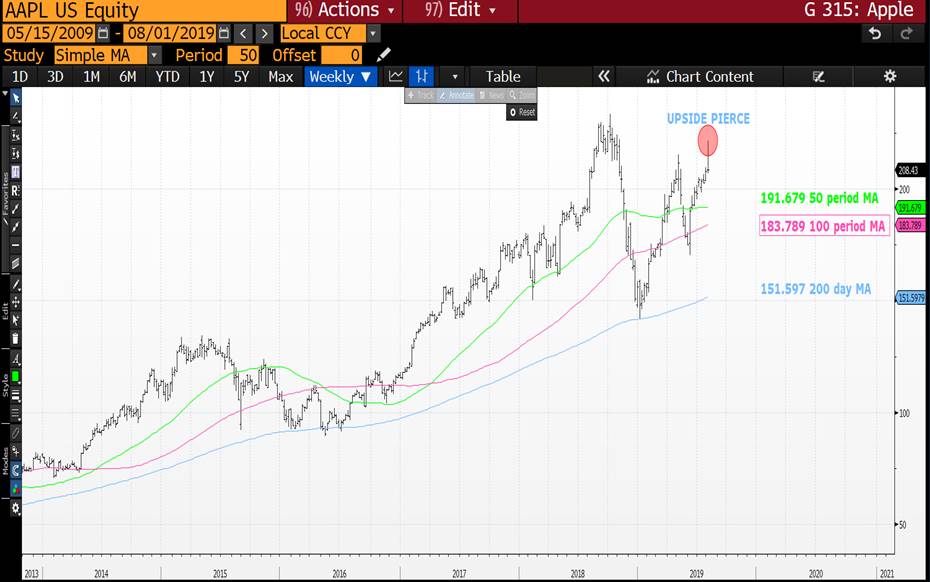The image size is (930, 582).
Task: Open the chart type dropdown arrow
Action: 455,77
